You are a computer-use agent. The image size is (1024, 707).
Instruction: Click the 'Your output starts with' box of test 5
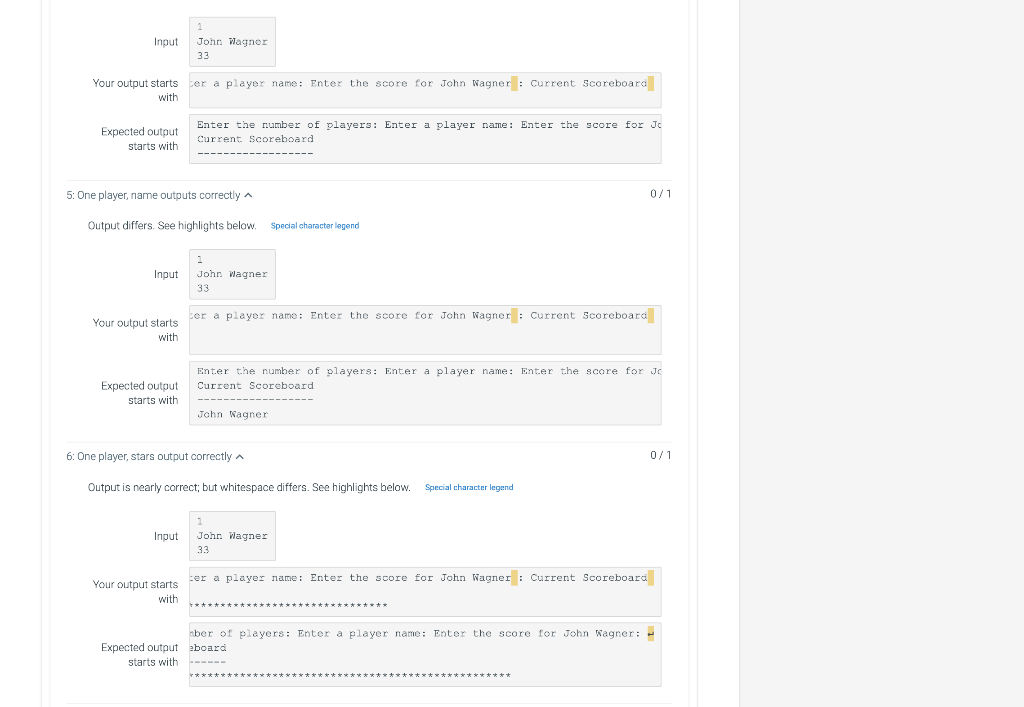425,329
